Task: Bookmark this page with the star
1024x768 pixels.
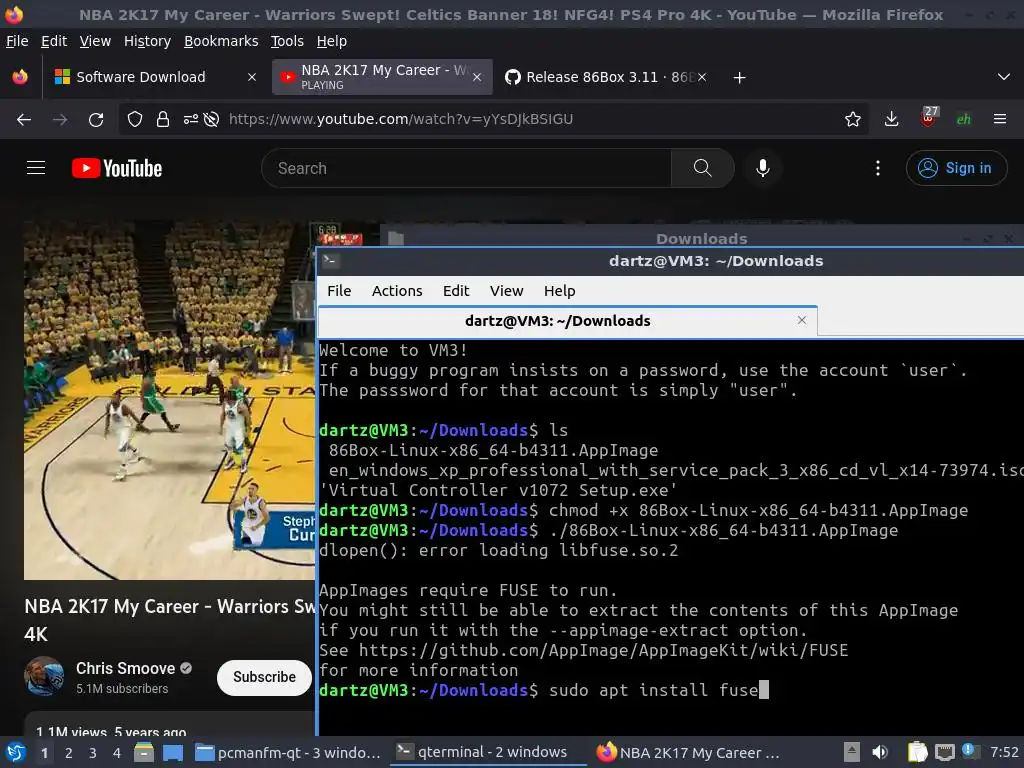Action: tap(852, 119)
